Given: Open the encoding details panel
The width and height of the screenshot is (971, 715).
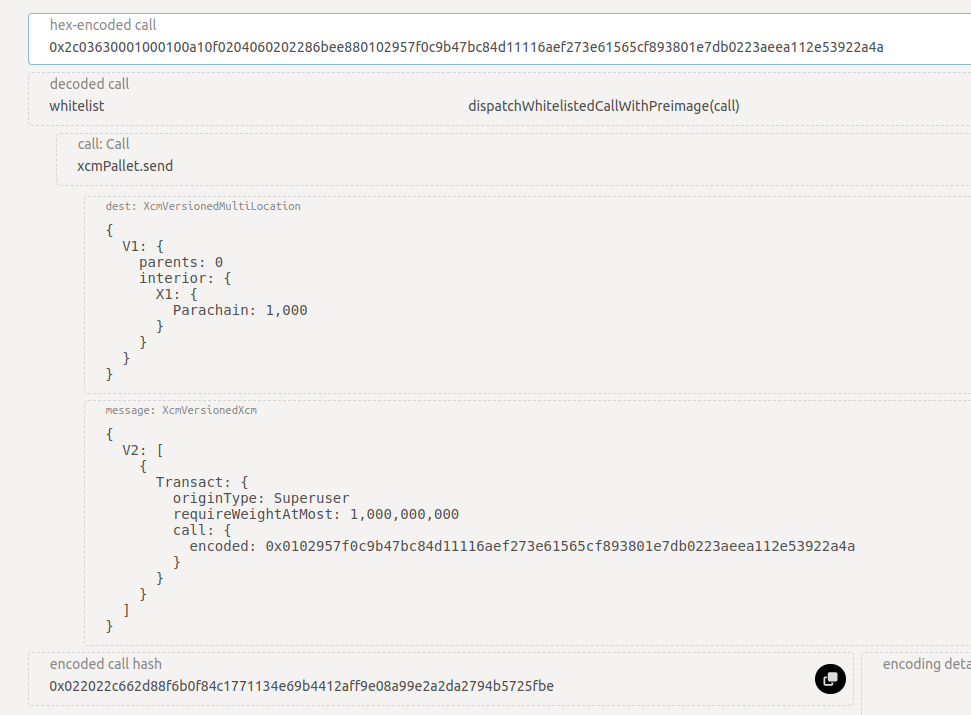Looking at the screenshot, I should tap(926, 664).
